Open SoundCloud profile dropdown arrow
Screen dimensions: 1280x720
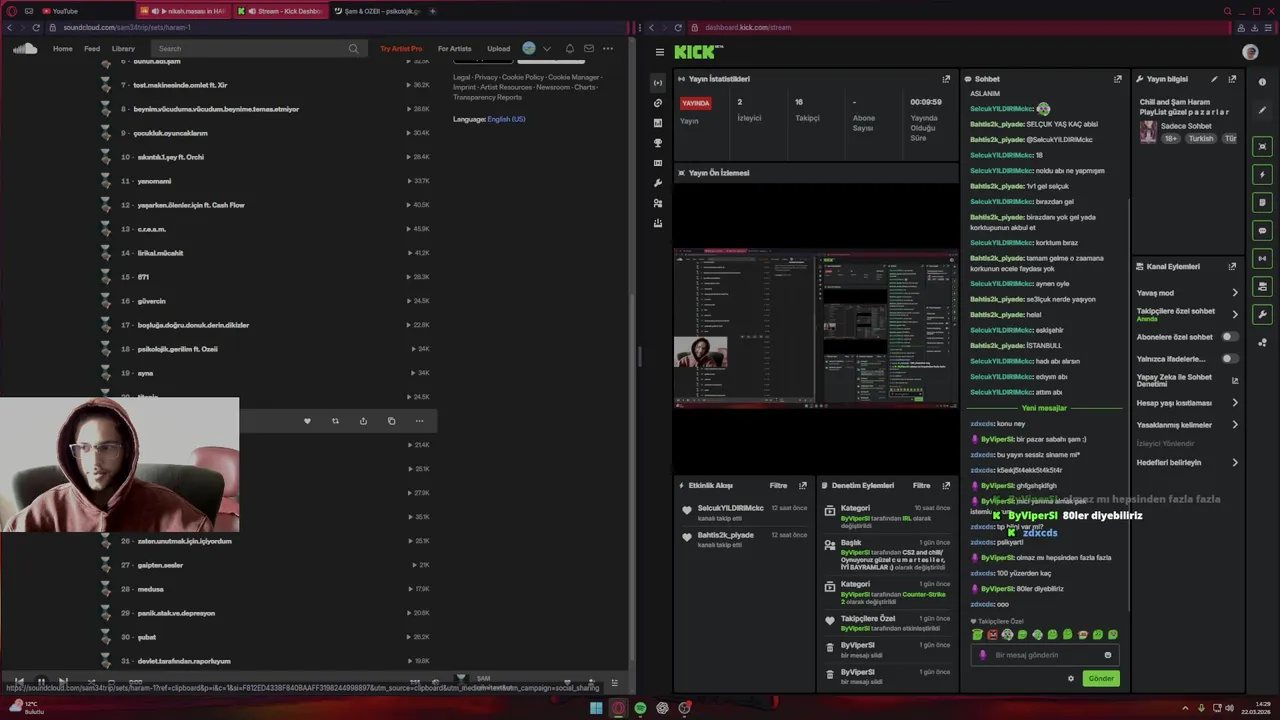pyautogui.click(x=546, y=48)
